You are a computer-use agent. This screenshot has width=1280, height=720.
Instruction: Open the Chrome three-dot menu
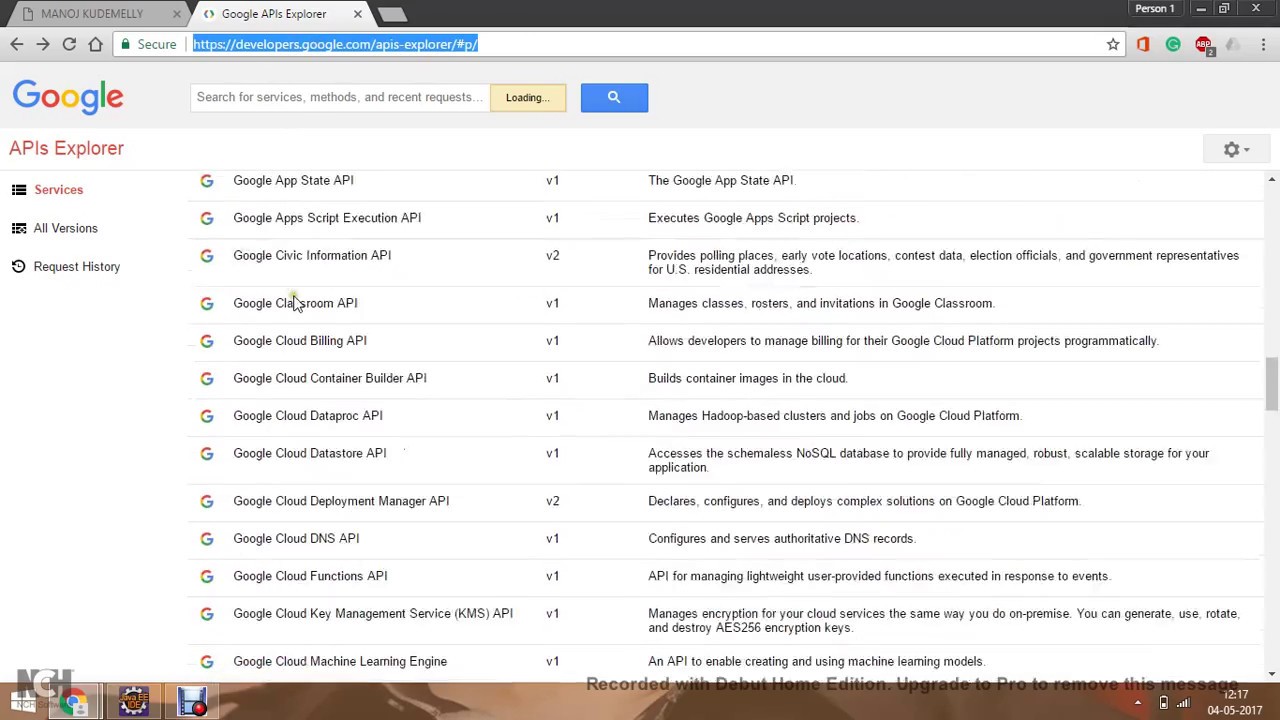pyautogui.click(x=1264, y=44)
